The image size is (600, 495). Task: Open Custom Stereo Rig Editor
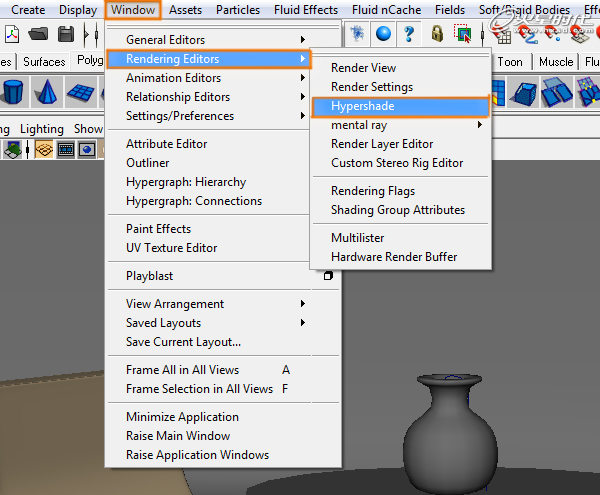401,163
